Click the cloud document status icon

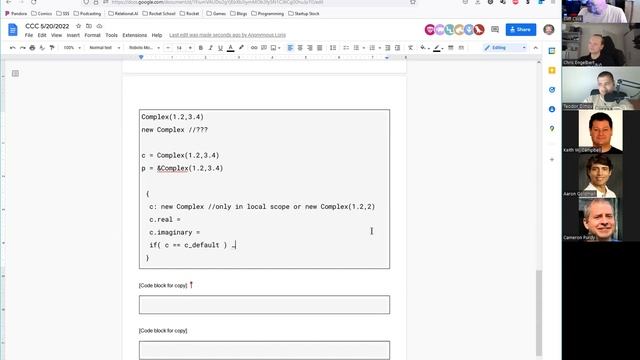tap(99, 26)
